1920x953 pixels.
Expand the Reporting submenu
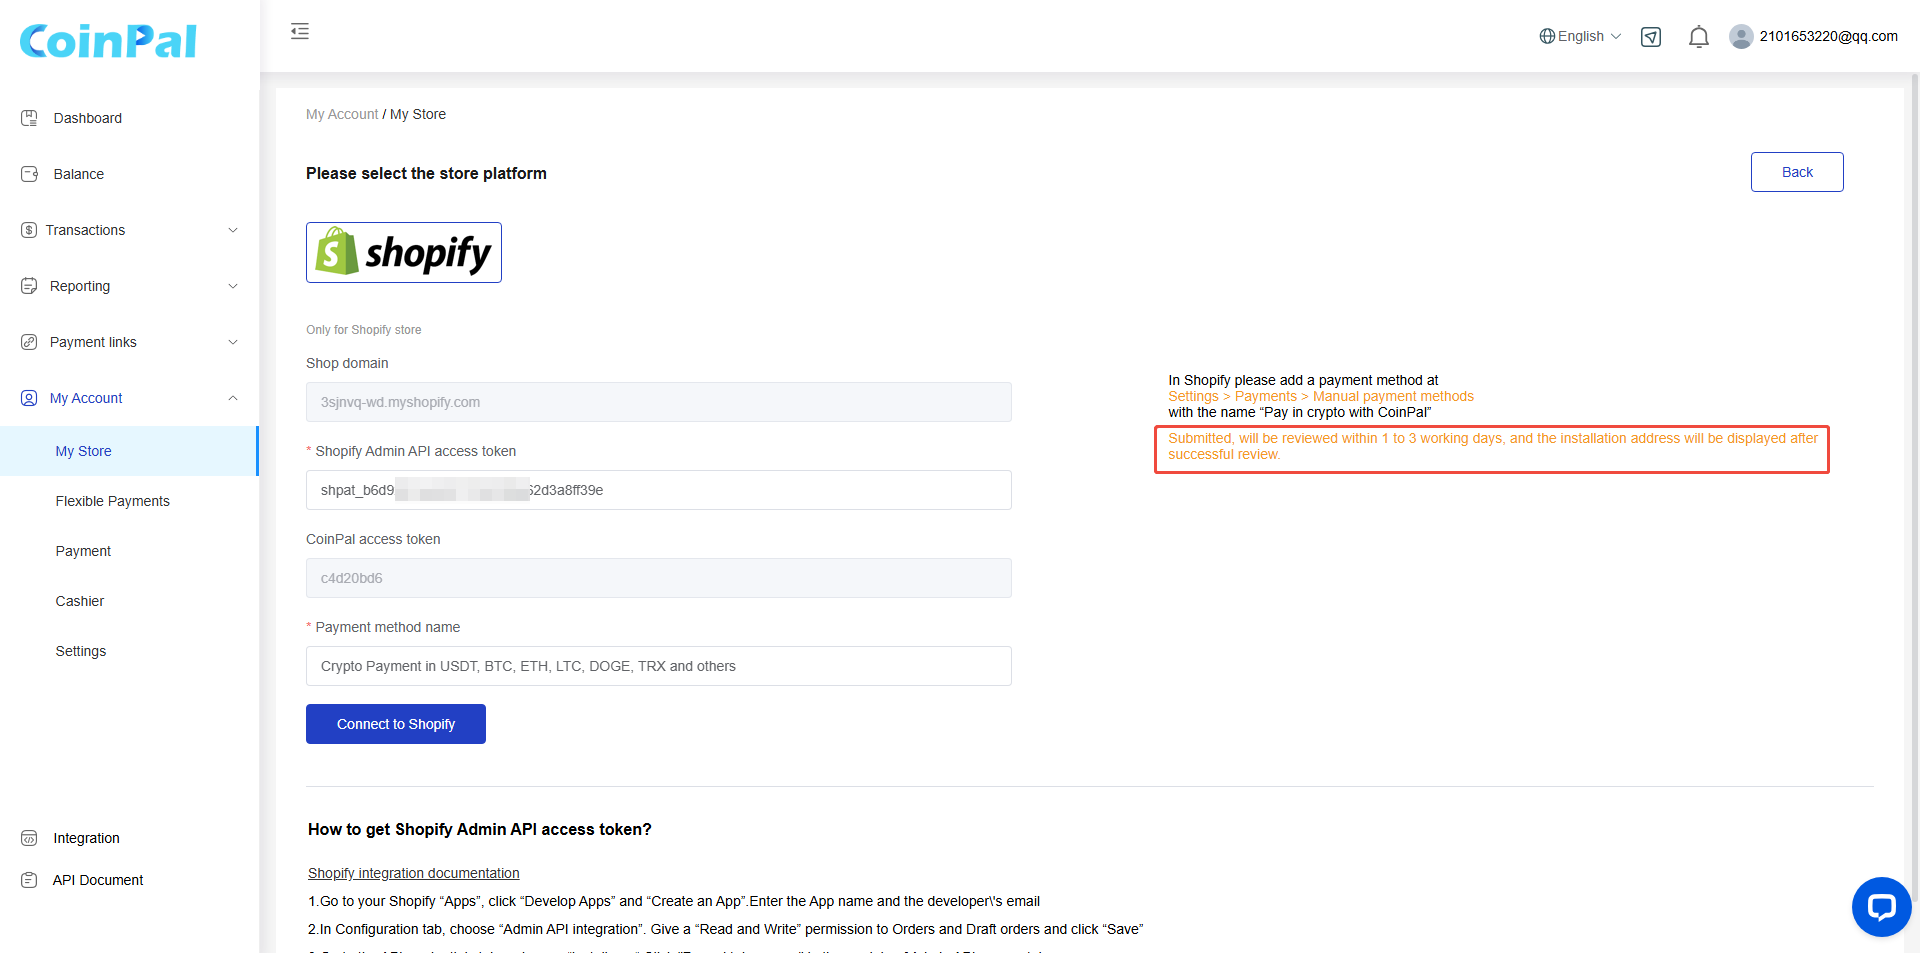(x=130, y=286)
